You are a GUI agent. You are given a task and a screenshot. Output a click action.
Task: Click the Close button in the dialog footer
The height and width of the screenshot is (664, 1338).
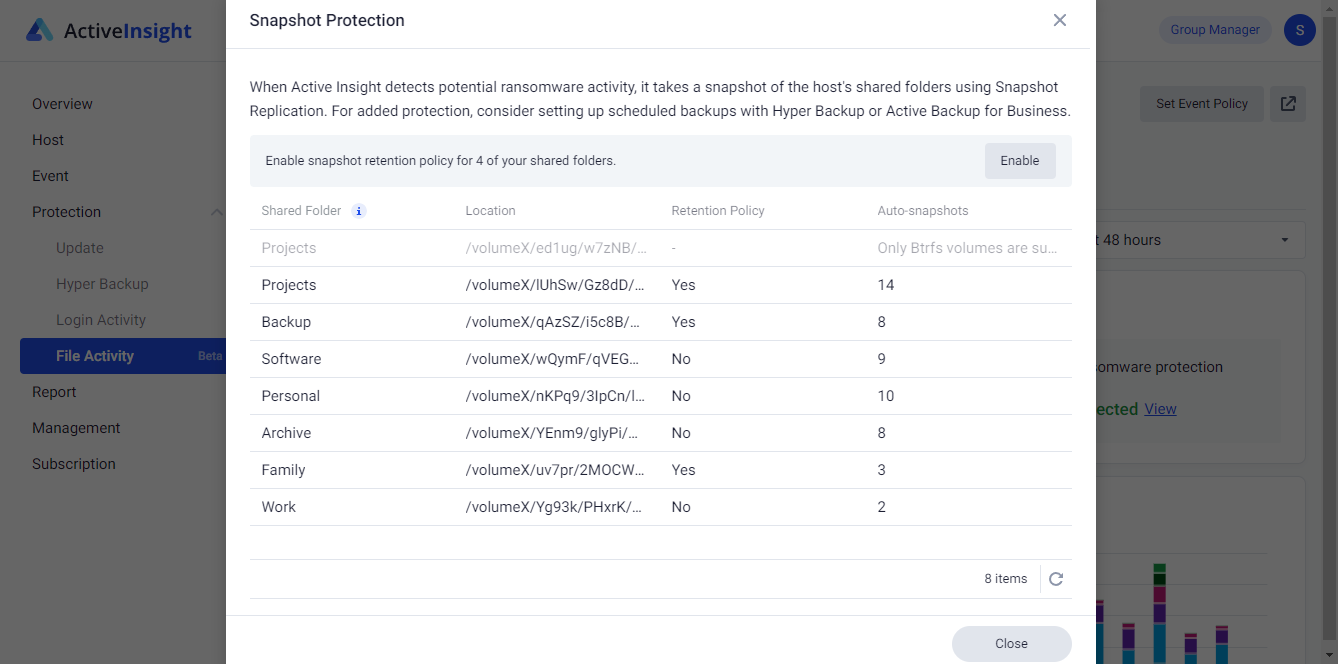(x=1011, y=644)
